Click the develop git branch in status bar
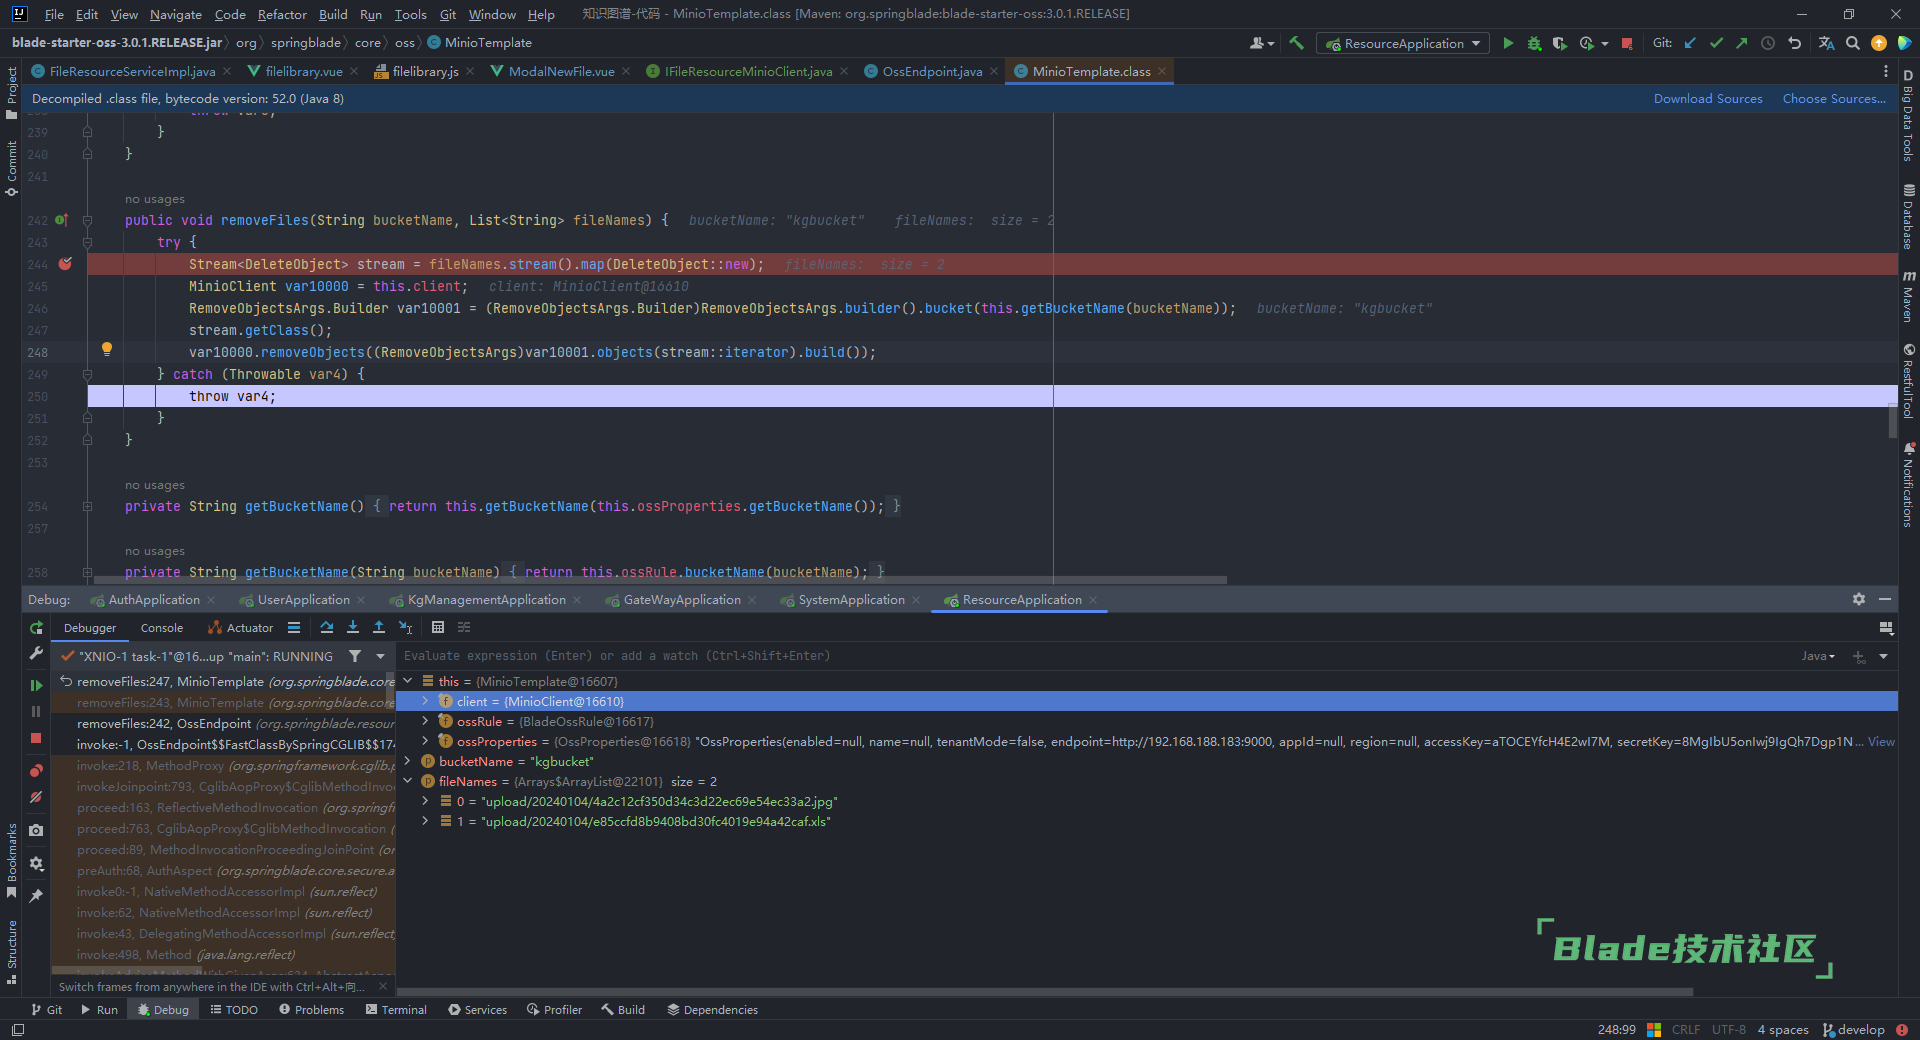 click(x=1853, y=1029)
